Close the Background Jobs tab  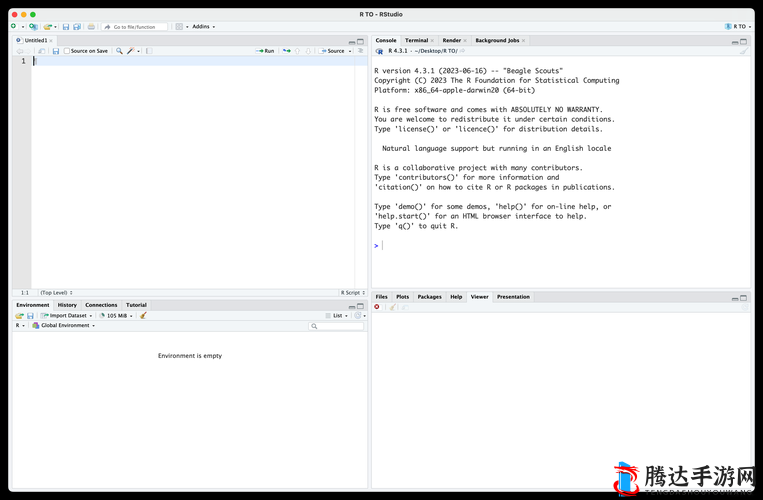[x=524, y=41]
